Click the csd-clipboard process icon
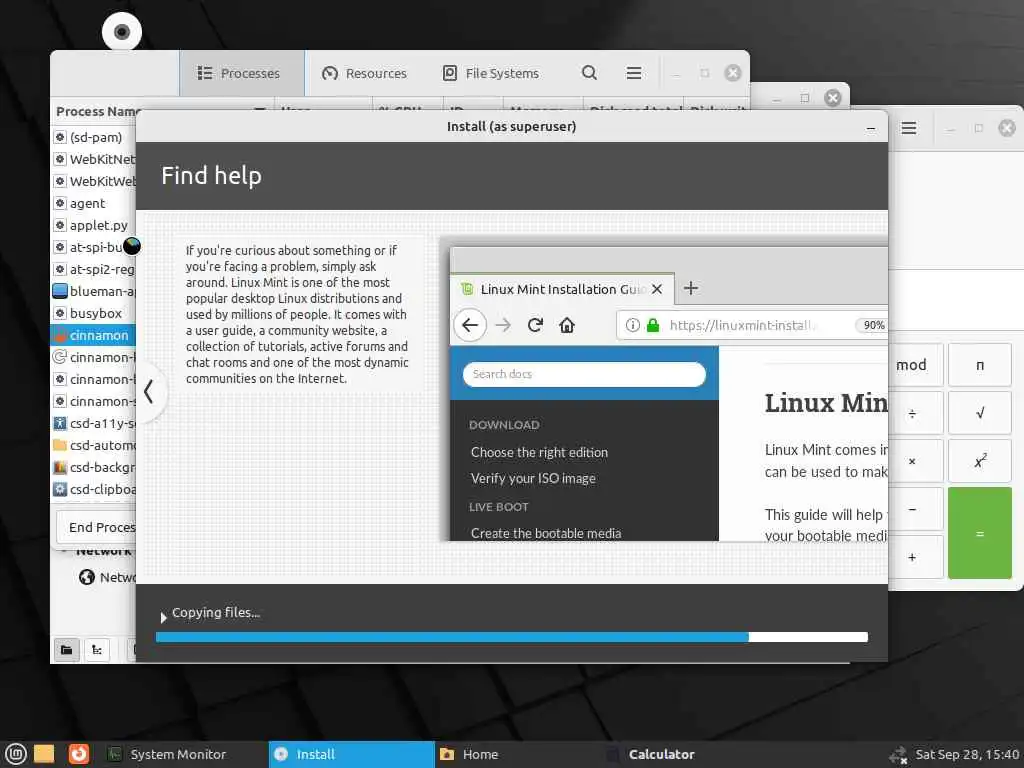This screenshot has height=768, width=1024. pyautogui.click(x=60, y=489)
